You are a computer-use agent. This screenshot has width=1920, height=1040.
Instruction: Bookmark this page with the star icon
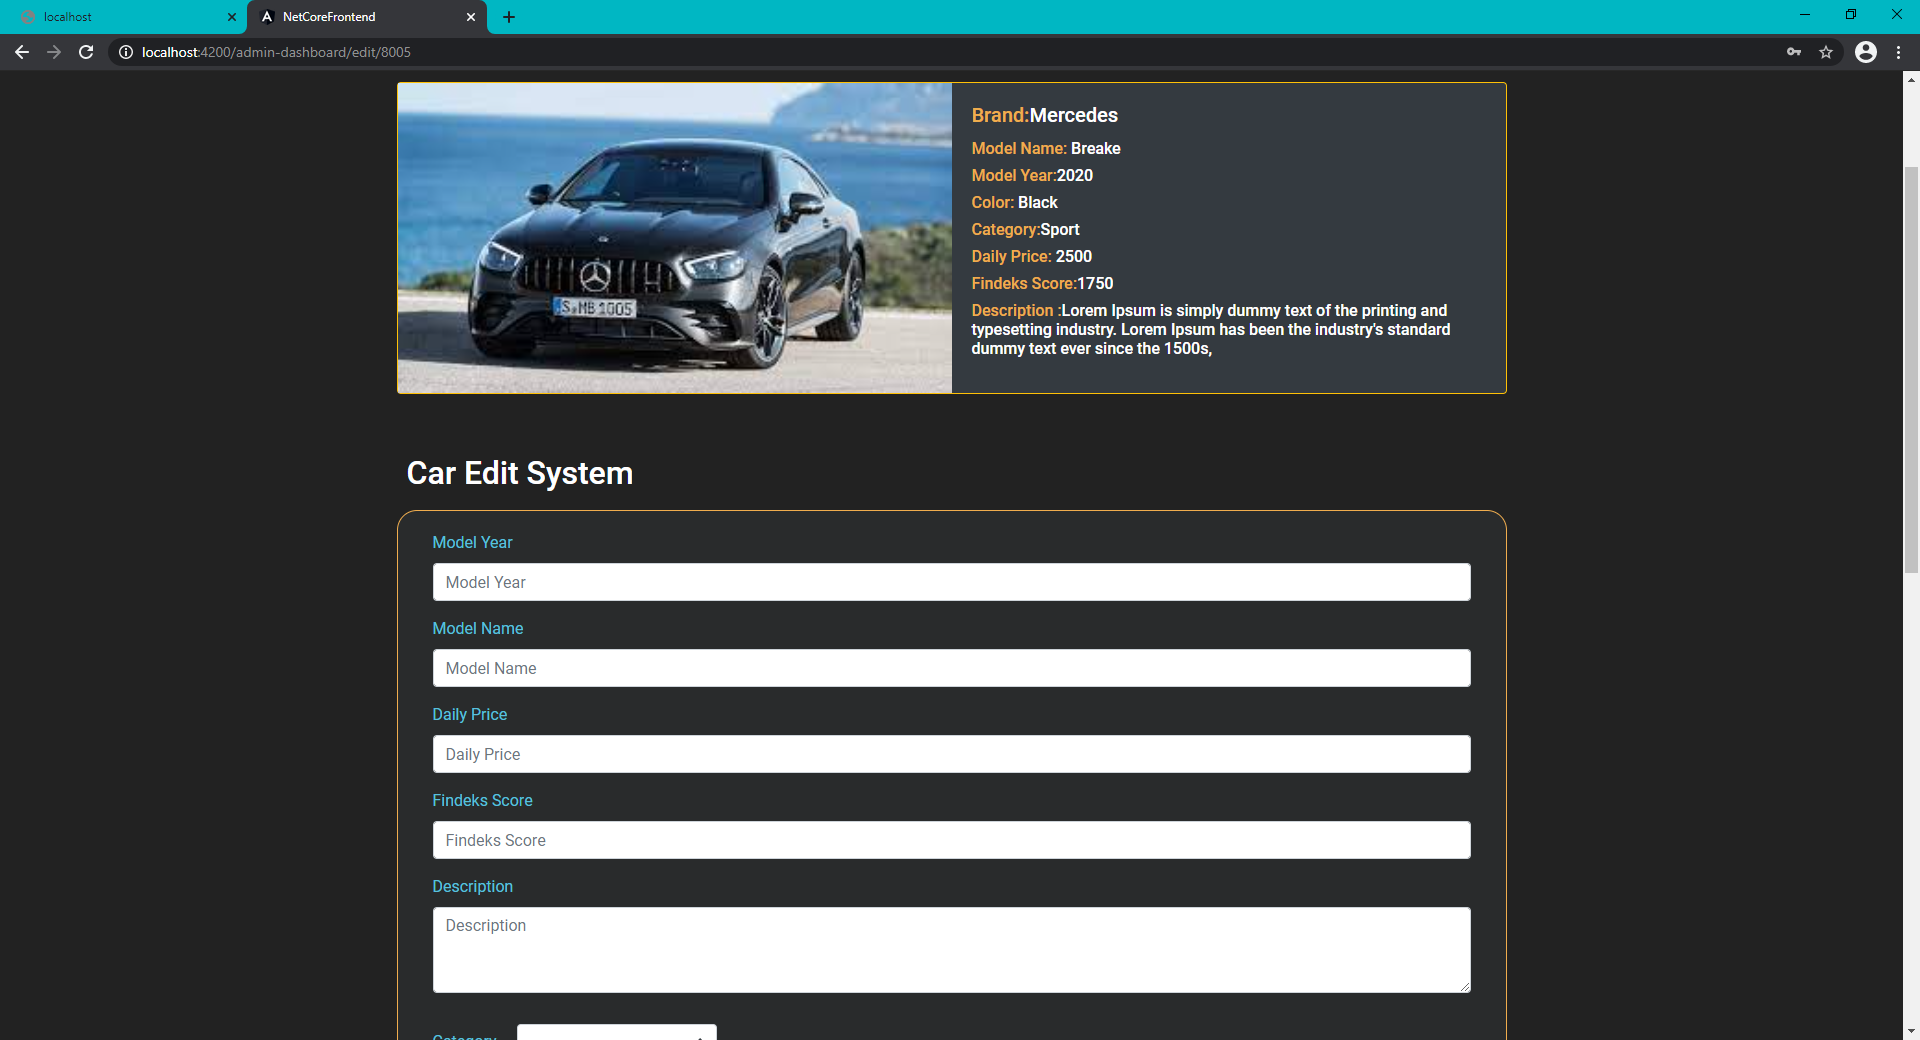coord(1826,52)
